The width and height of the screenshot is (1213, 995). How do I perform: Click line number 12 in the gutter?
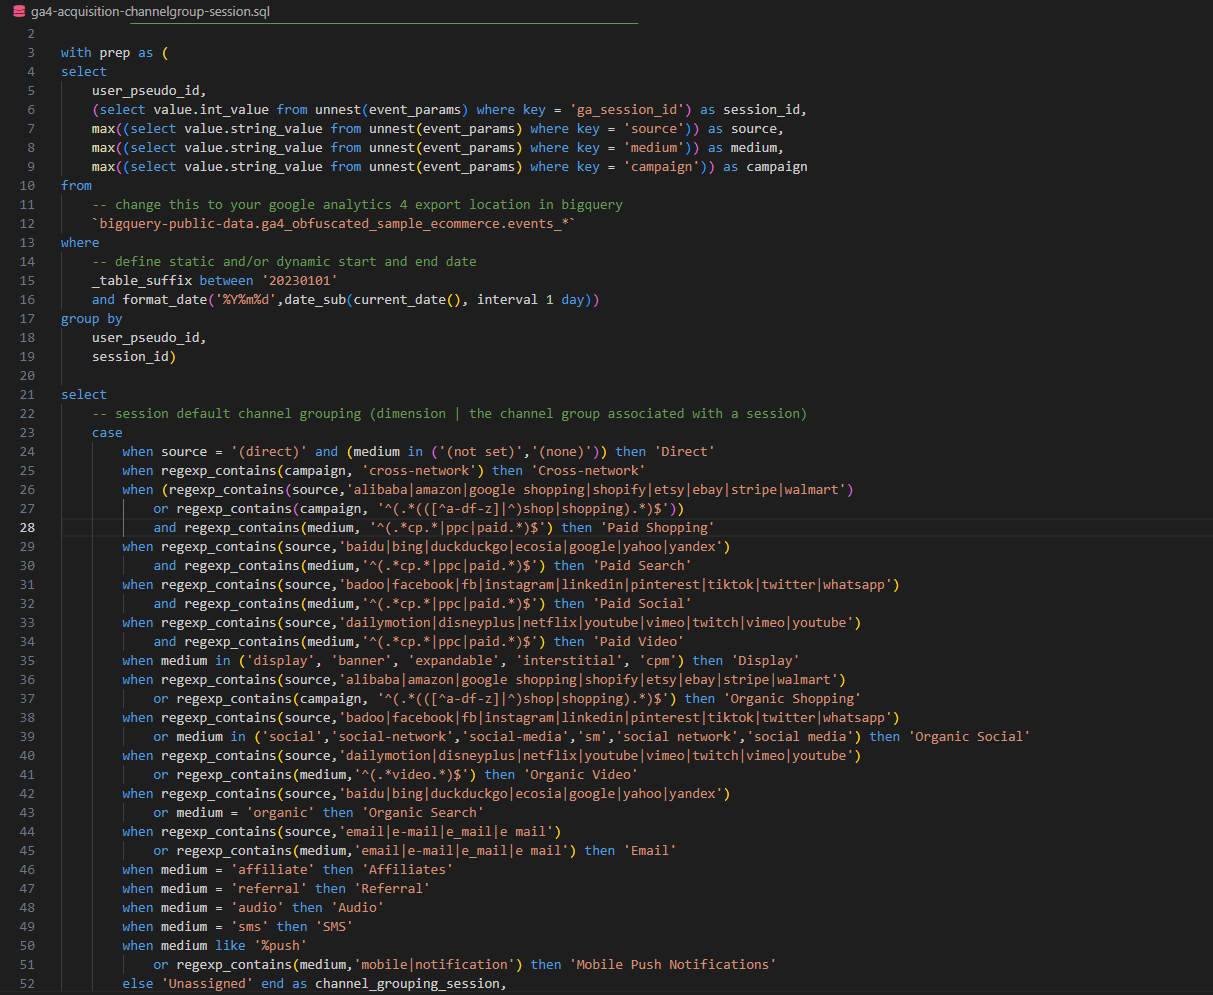click(x=26, y=223)
